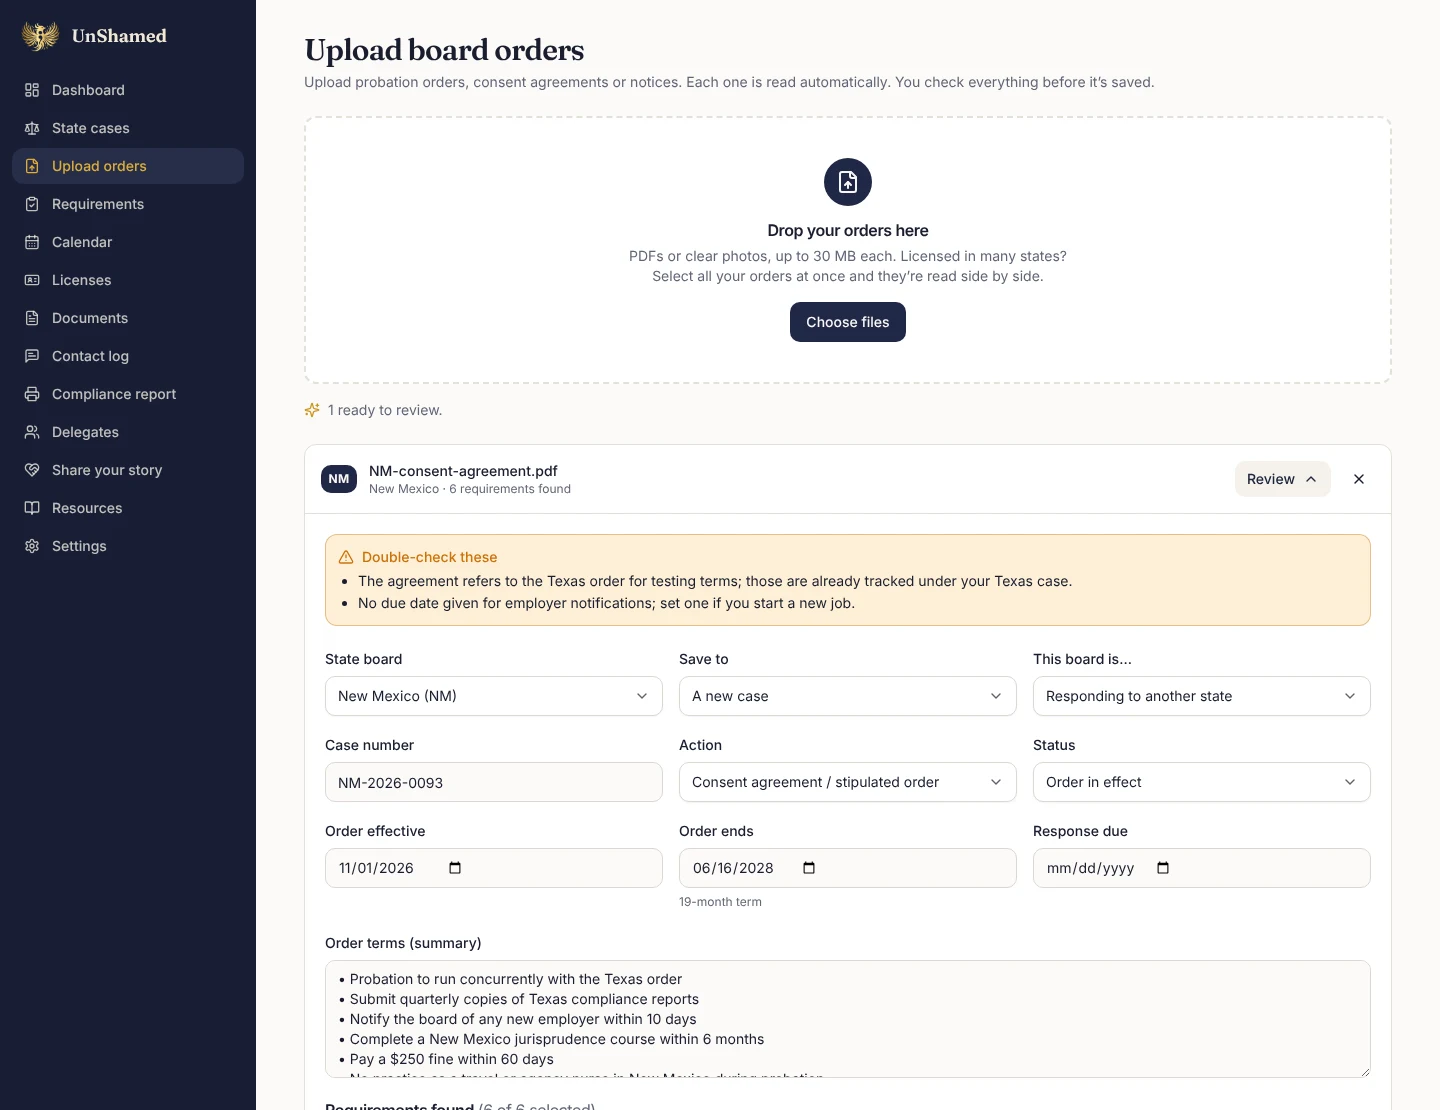This screenshot has height=1110, width=1440.
Task: Click the Share your story heart icon
Action: point(32,470)
